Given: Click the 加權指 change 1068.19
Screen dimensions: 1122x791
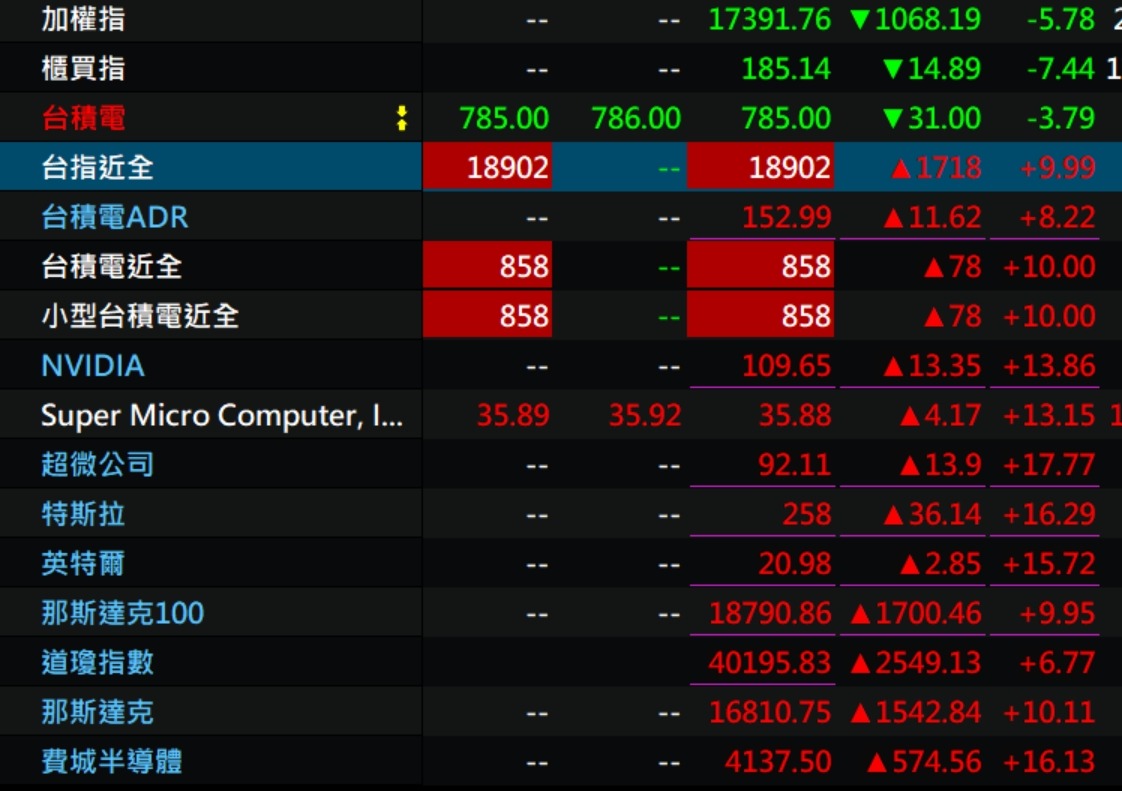Looking at the screenshot, I should pyautogui.click(x=916, y=19).
